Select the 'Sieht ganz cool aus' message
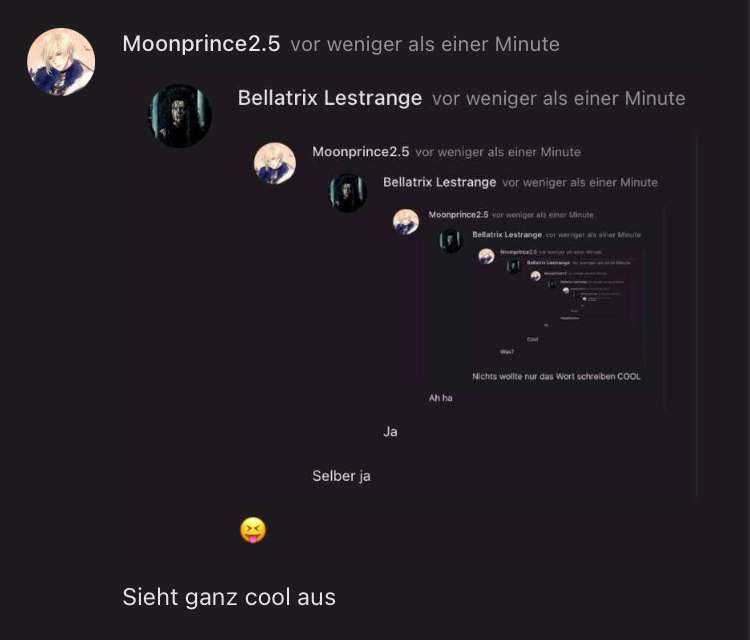 pos(229,597)
